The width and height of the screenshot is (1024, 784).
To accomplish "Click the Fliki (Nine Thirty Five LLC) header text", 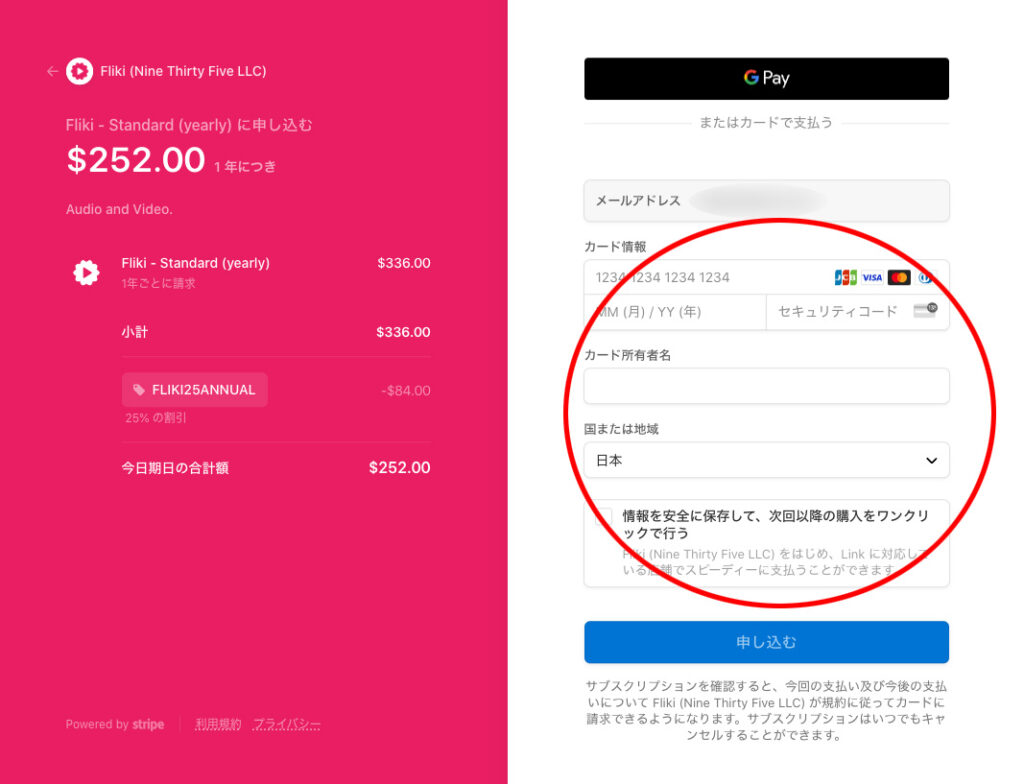I will pyautogui.click(x=183, y=71).
